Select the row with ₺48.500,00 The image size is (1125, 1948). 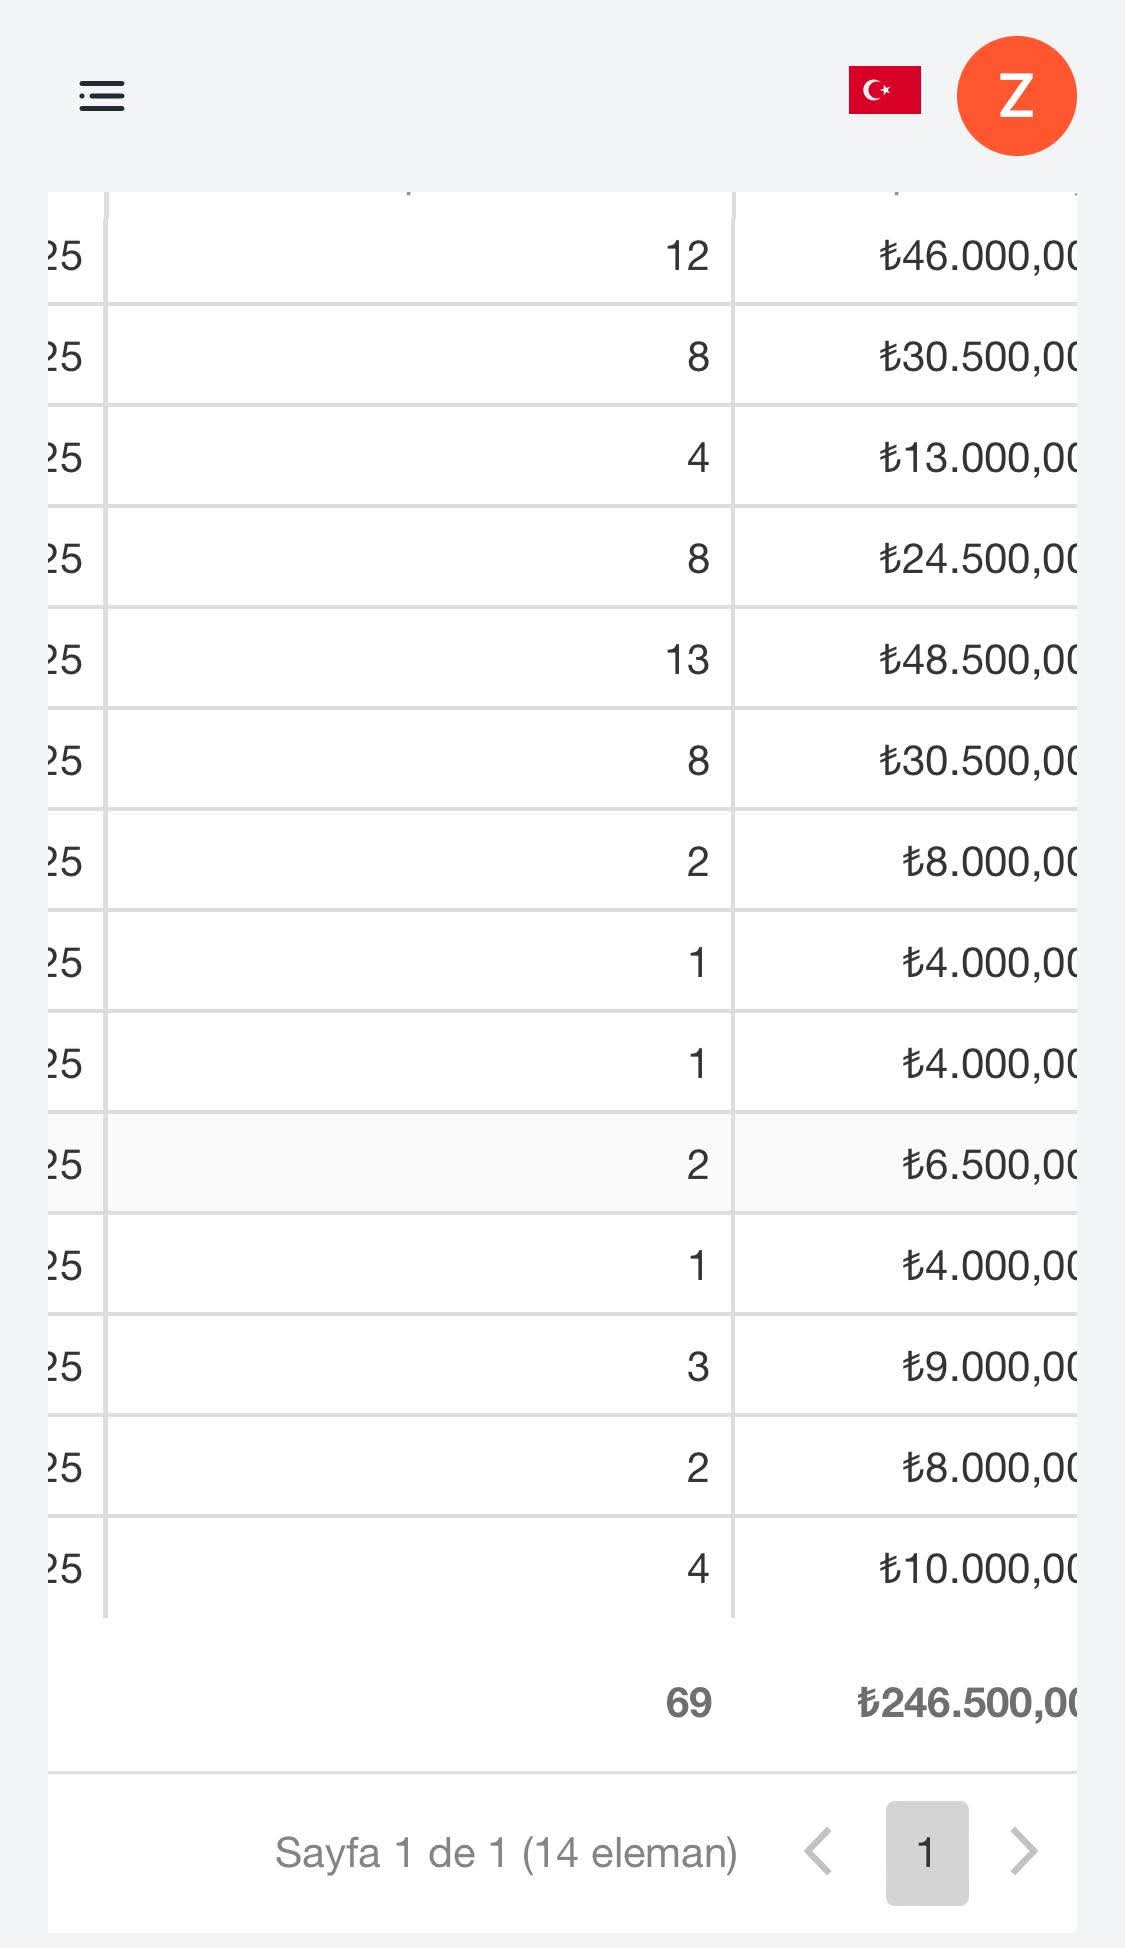point(562,660)
